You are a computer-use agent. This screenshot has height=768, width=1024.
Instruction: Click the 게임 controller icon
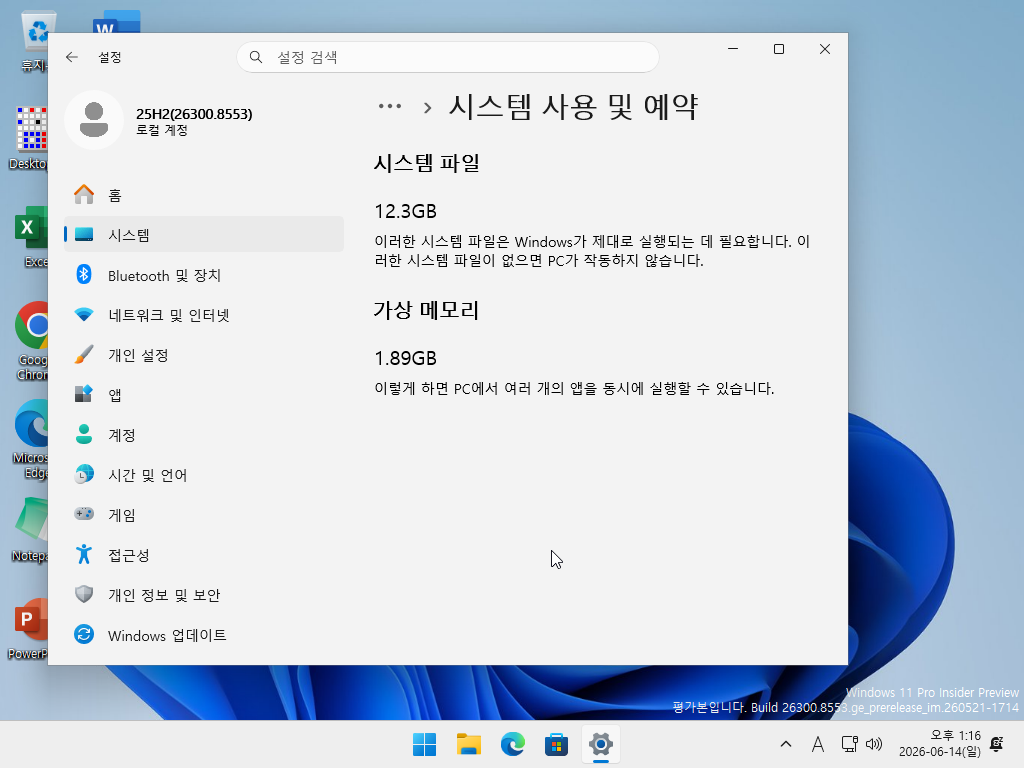84,514
